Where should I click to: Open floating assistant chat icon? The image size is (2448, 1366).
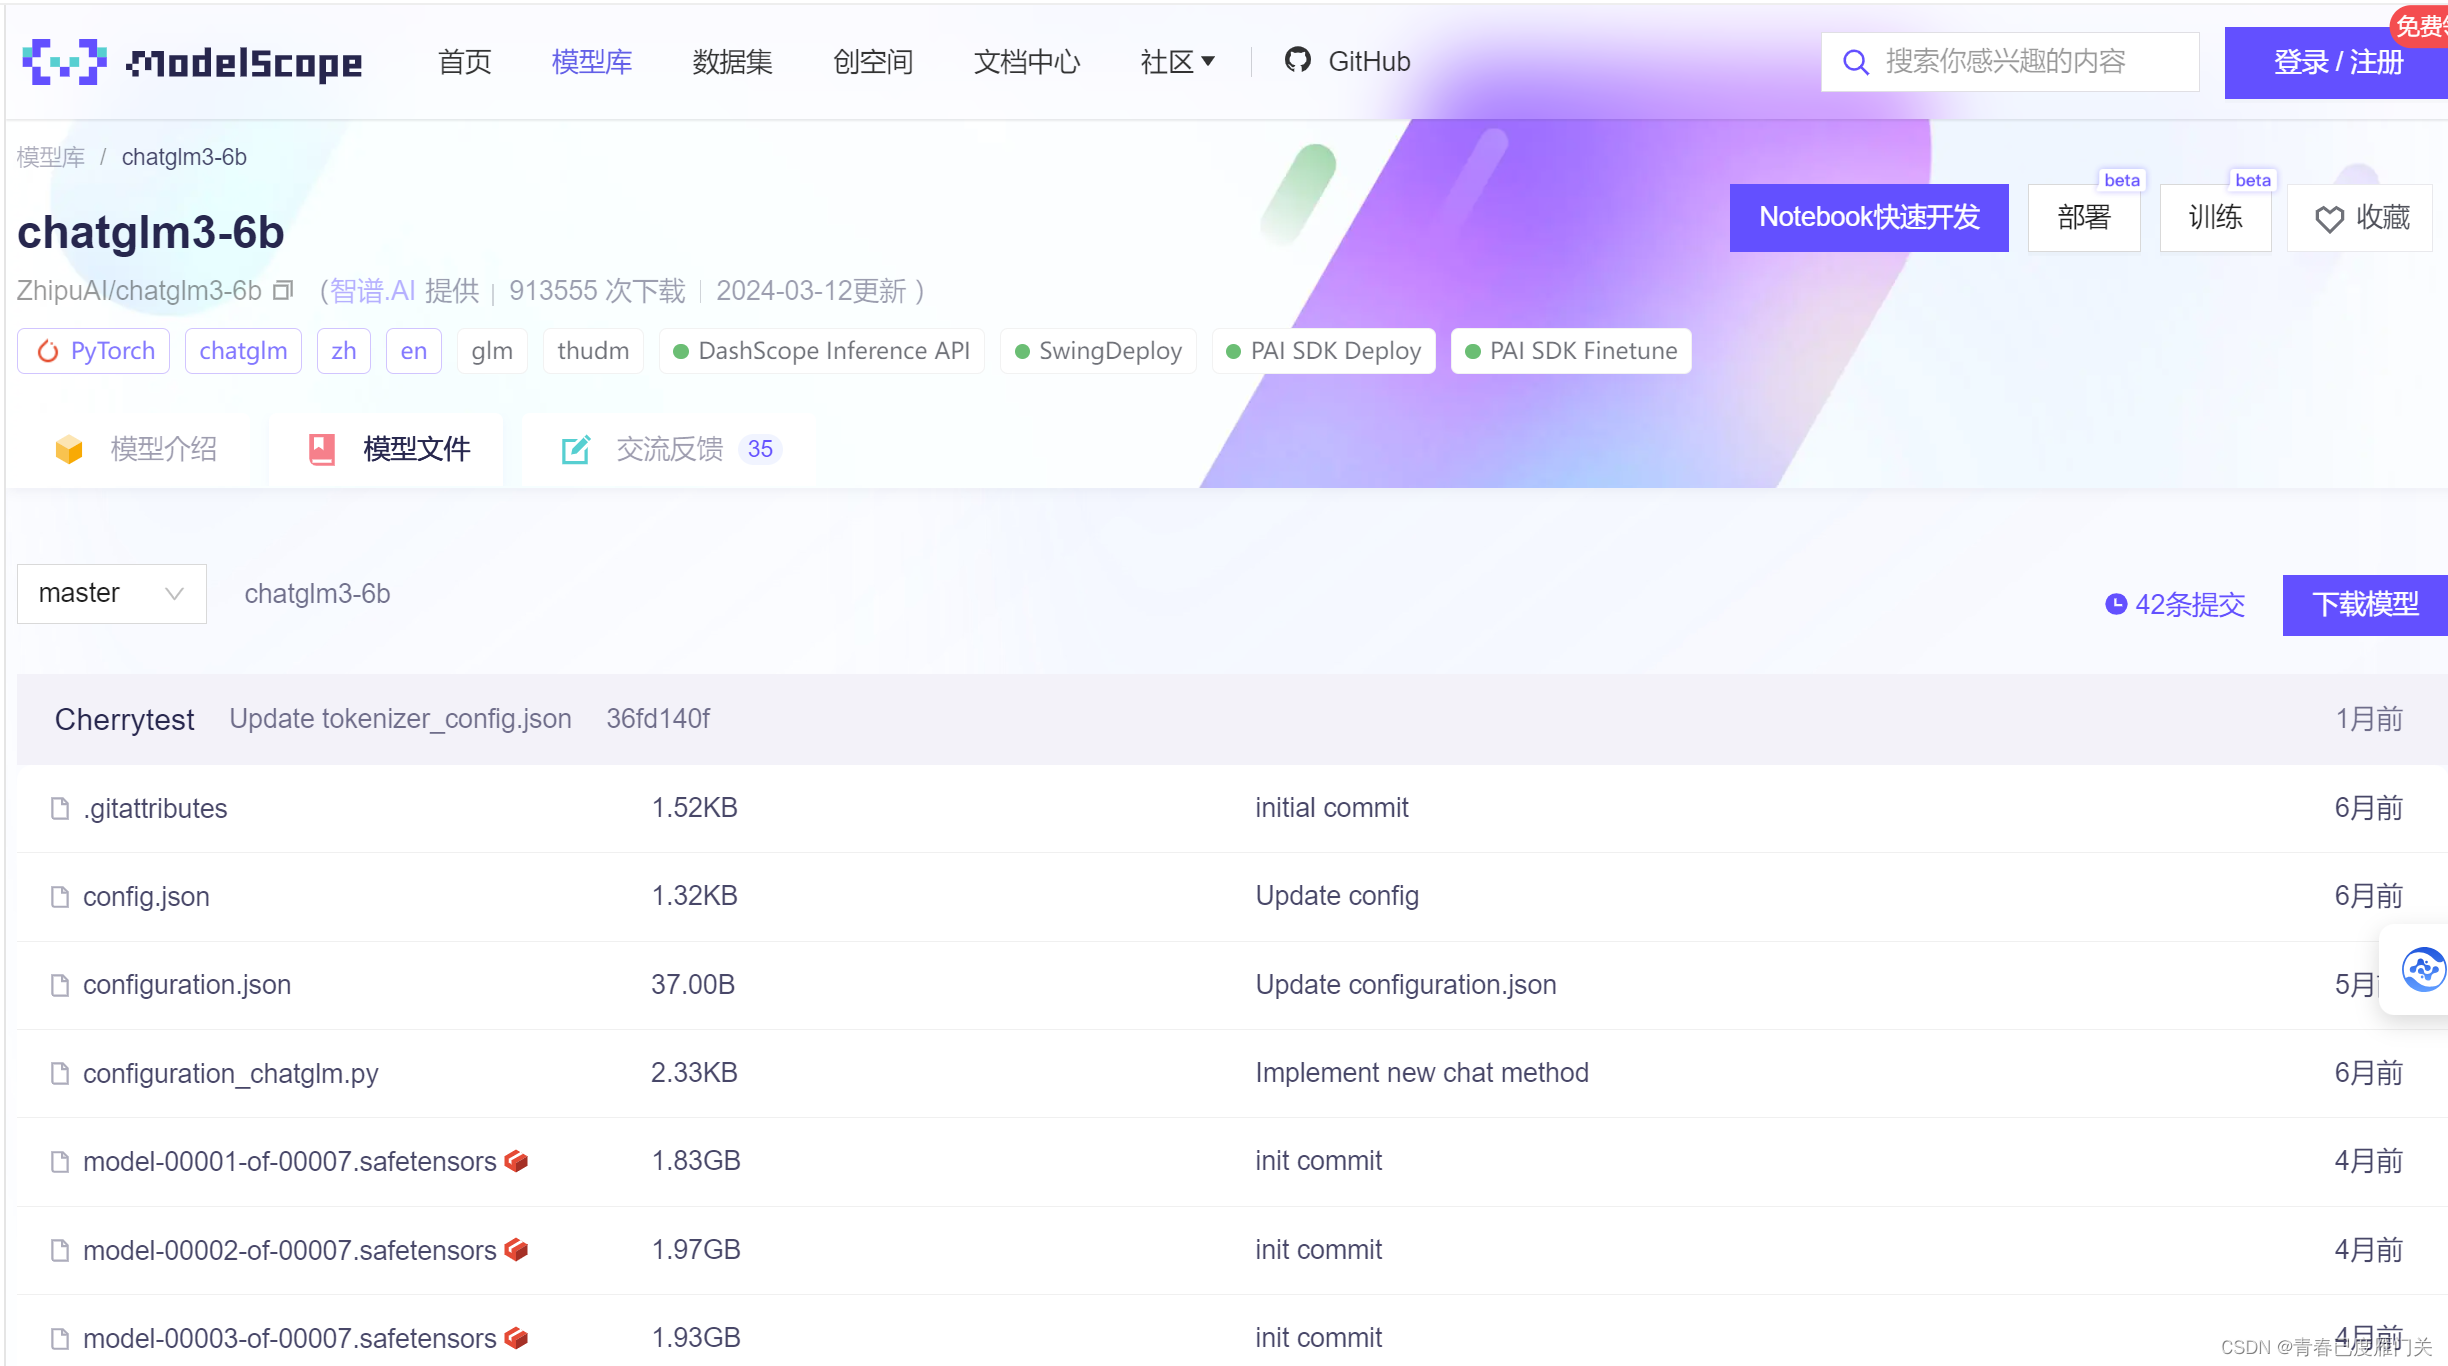point(2423,969)
